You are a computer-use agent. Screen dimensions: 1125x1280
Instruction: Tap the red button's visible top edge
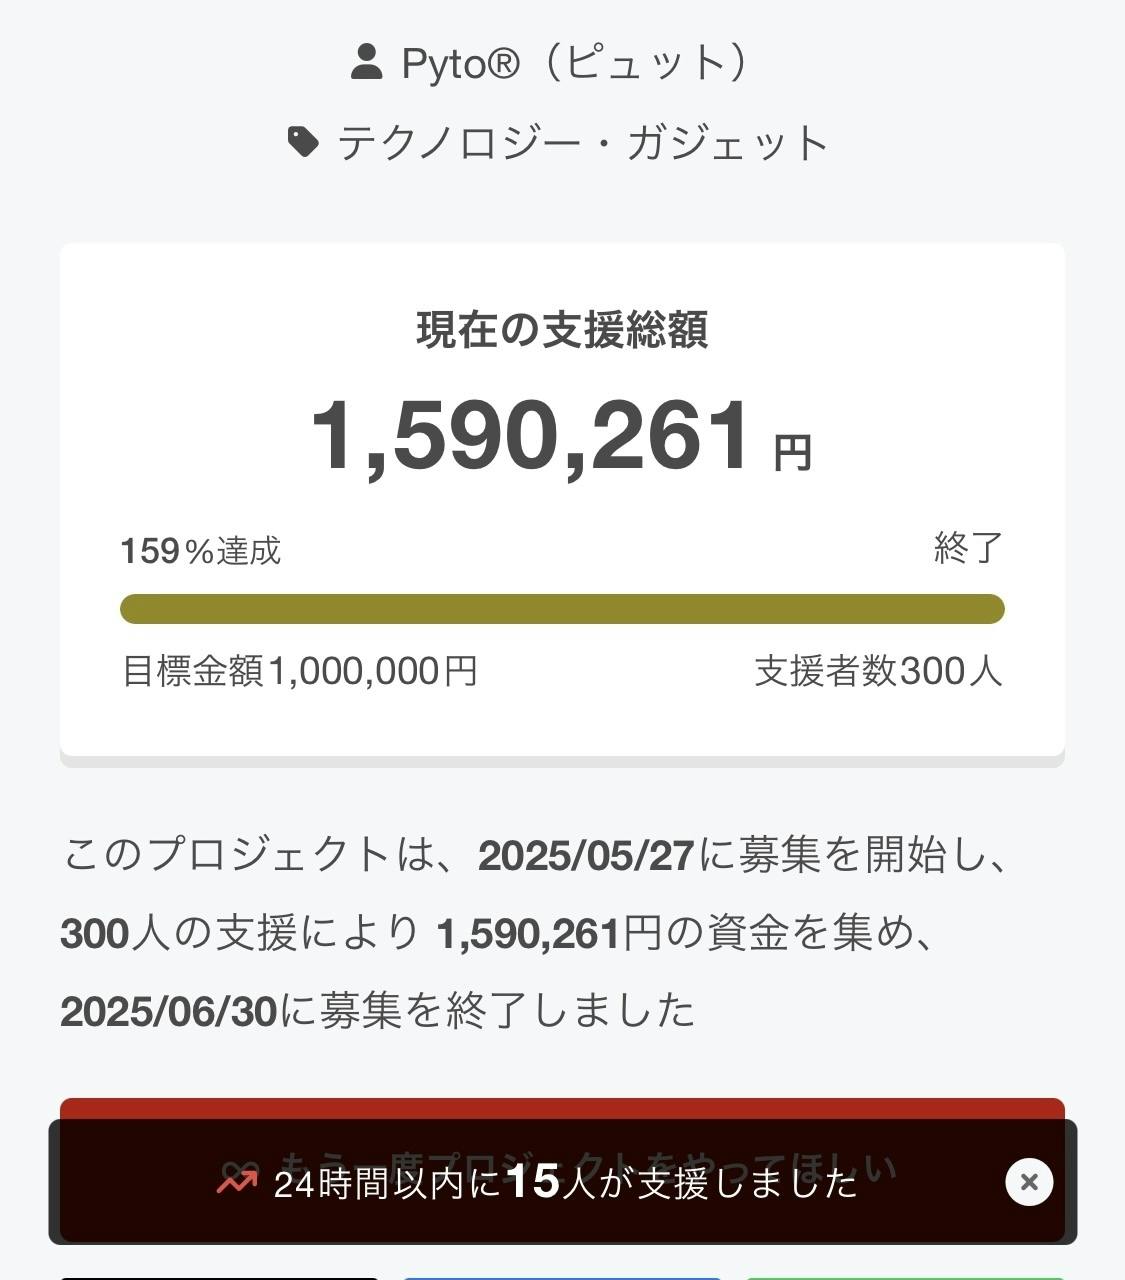[x=562, y=1108]
